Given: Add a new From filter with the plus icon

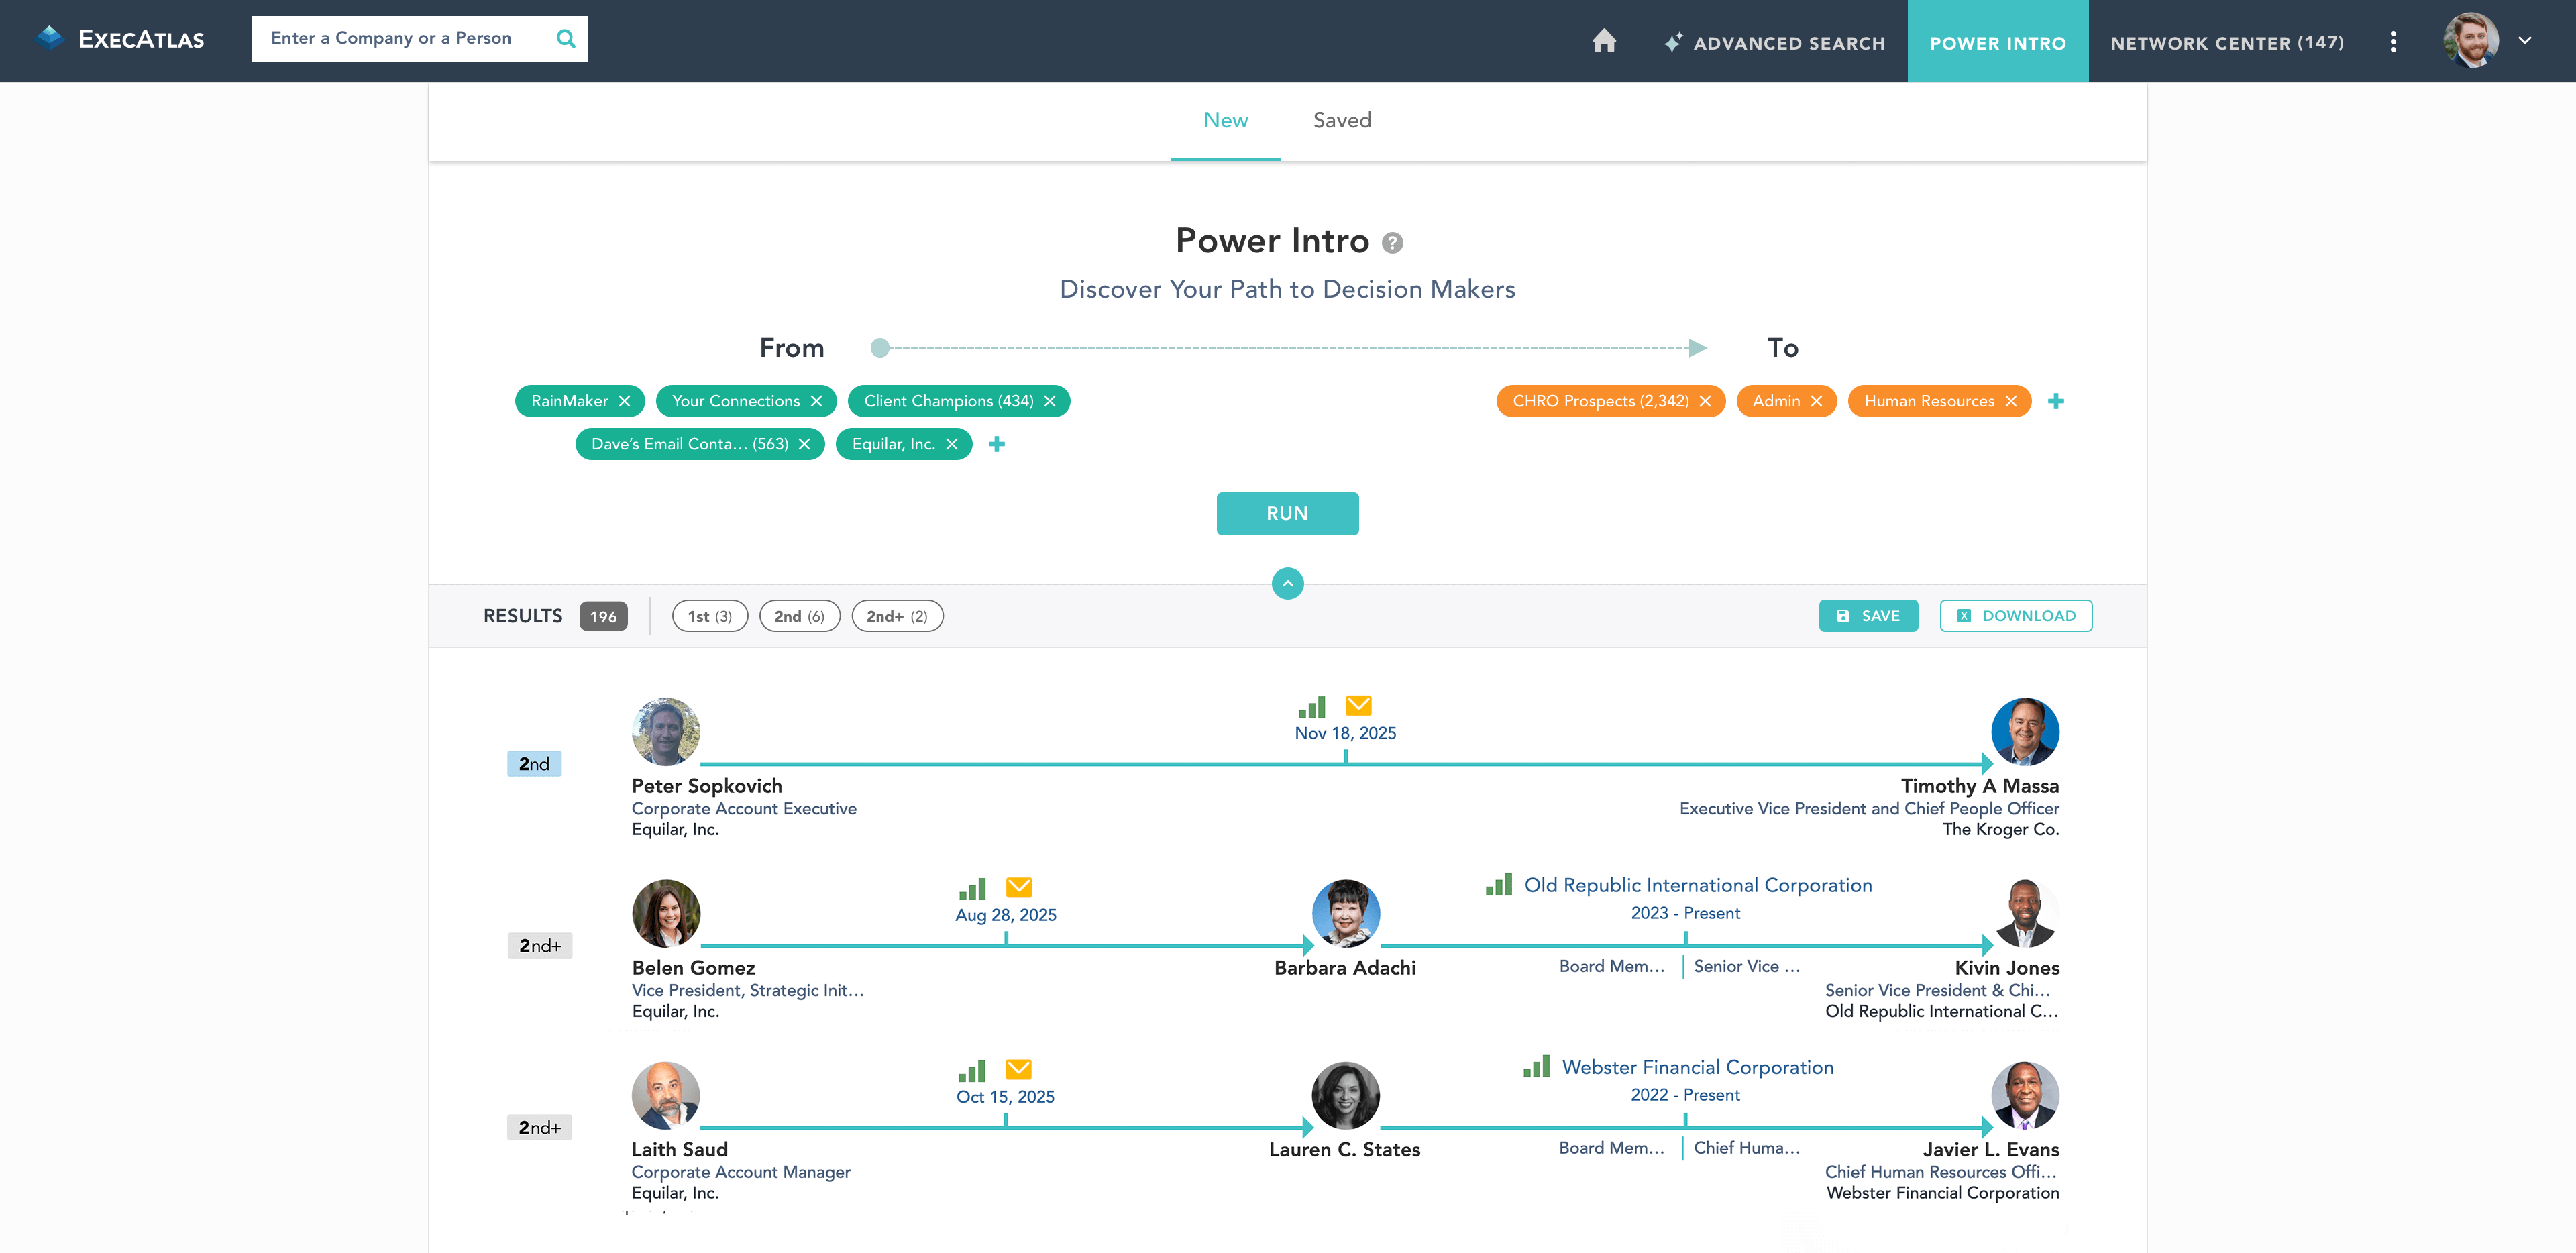Looking at the screenshot, I should 996,444.
